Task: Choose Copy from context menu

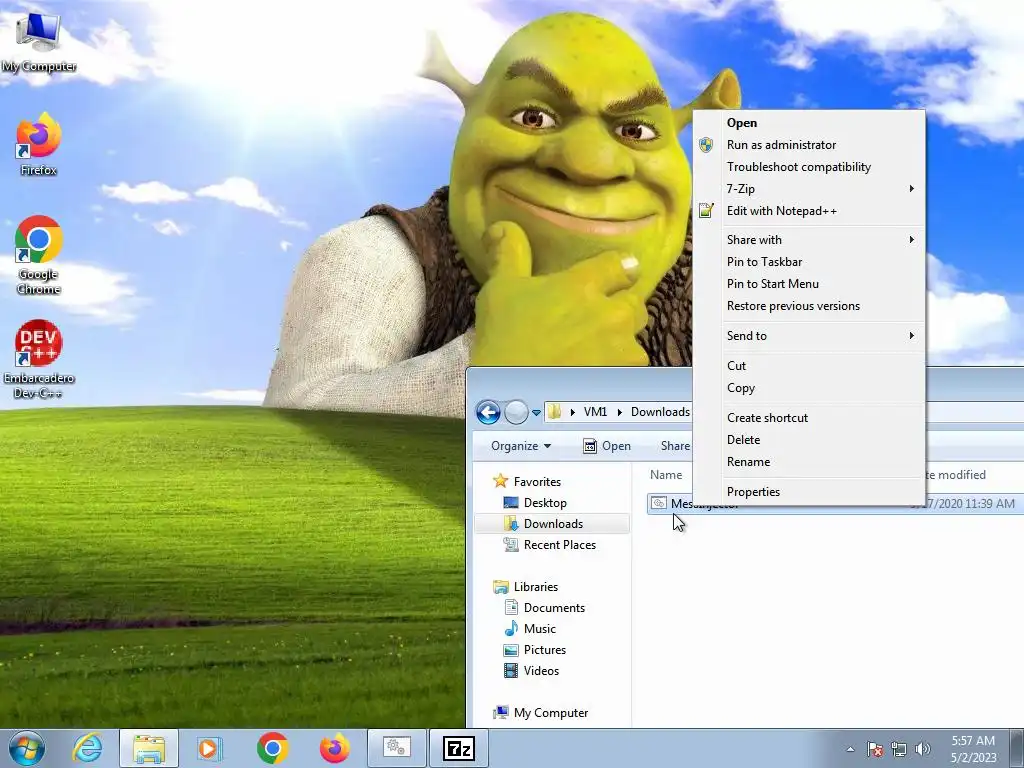Action: 808,388
